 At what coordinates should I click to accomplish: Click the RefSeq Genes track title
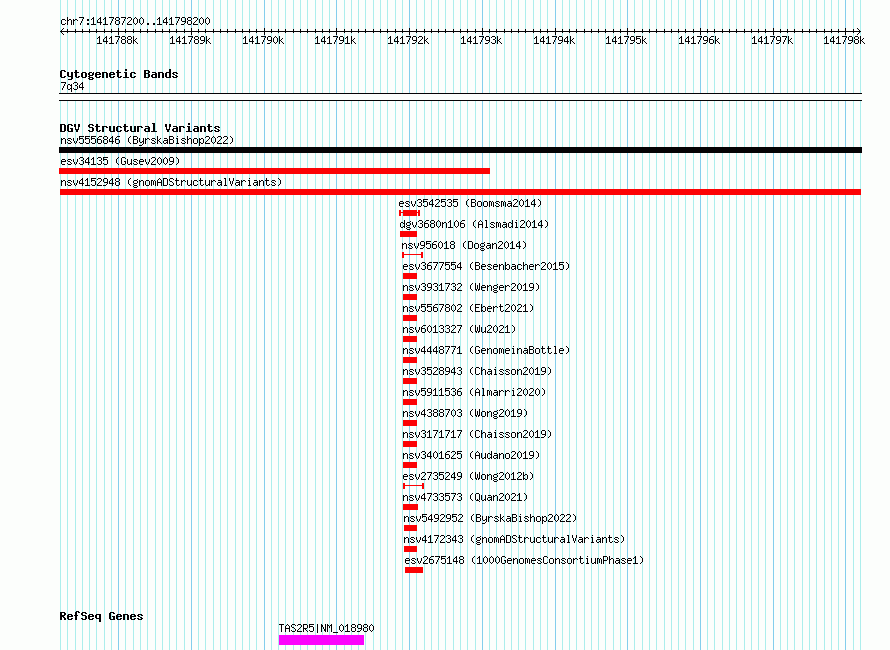click(101, 616)
